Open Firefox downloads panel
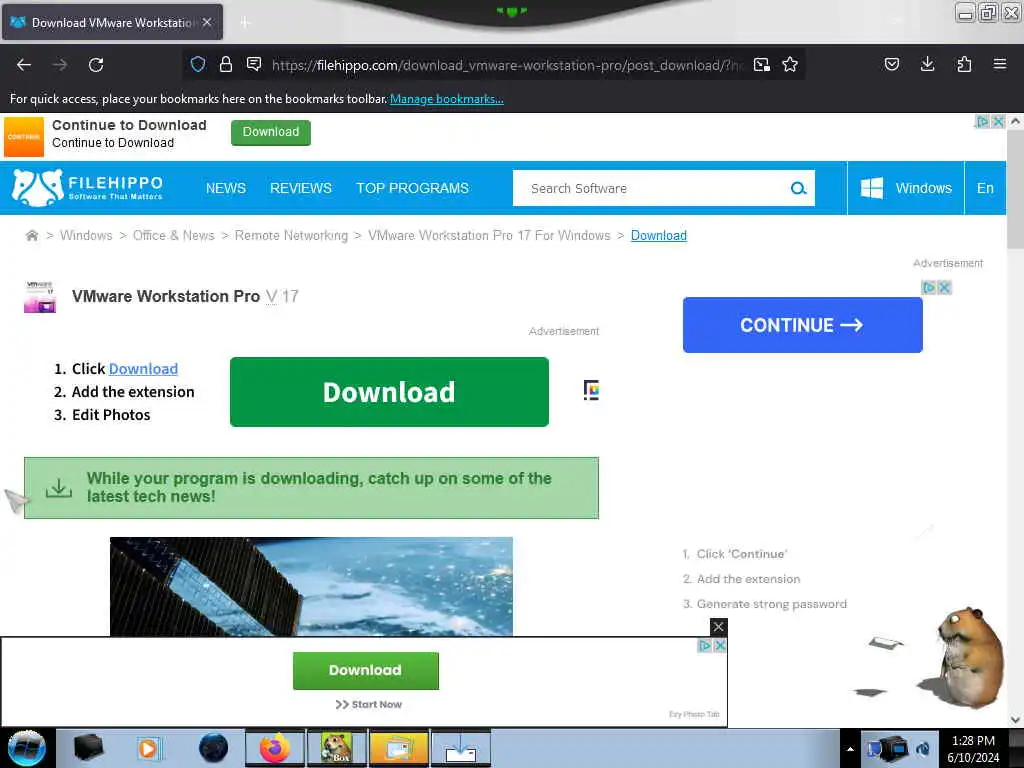The image size is (1024, 768). point(927,64)
